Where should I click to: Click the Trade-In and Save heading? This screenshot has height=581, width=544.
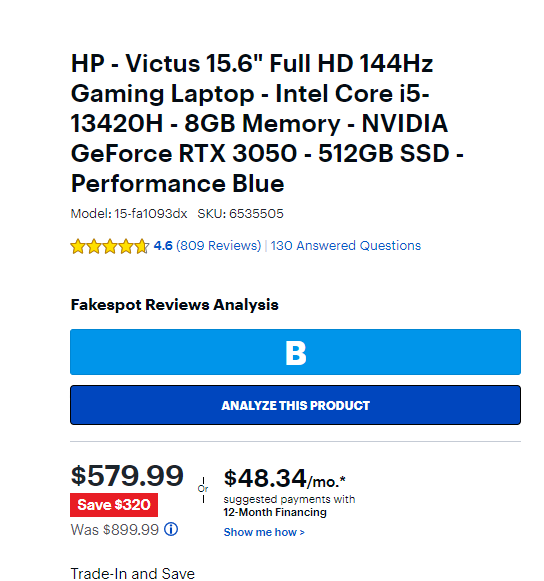coord(133,574)
